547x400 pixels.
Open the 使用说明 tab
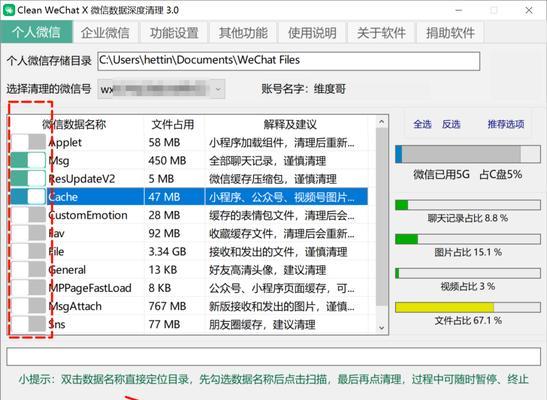coord(312,33)
